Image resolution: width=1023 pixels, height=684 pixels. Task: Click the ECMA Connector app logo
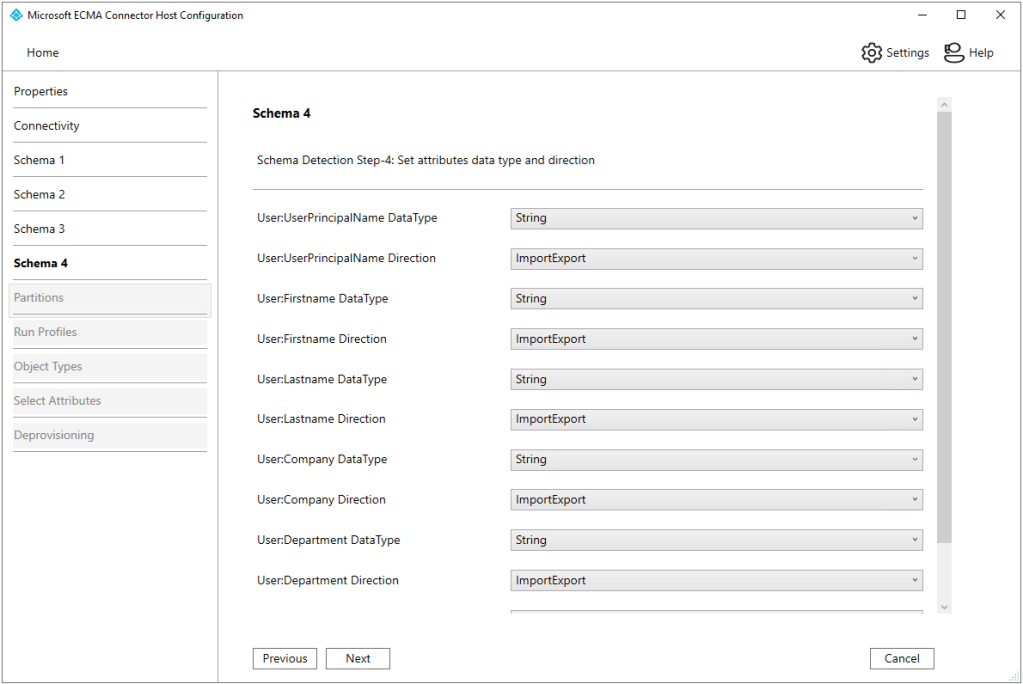(15, 15)
